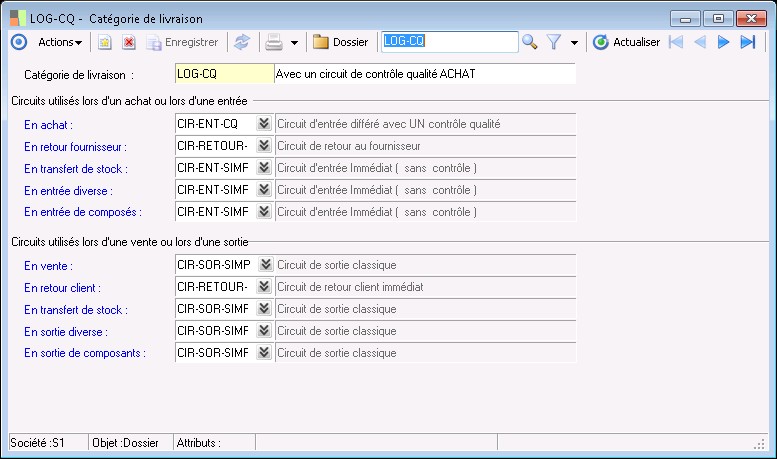Go to the next record
This screenshot has width=777, height=459.
723,42
